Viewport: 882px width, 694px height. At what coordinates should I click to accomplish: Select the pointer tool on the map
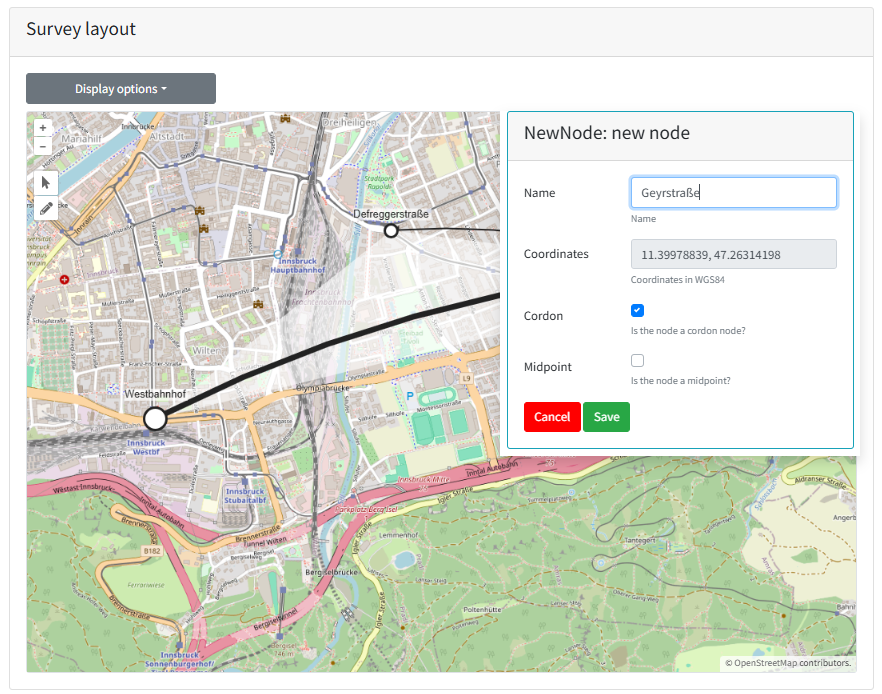(46, 183)
